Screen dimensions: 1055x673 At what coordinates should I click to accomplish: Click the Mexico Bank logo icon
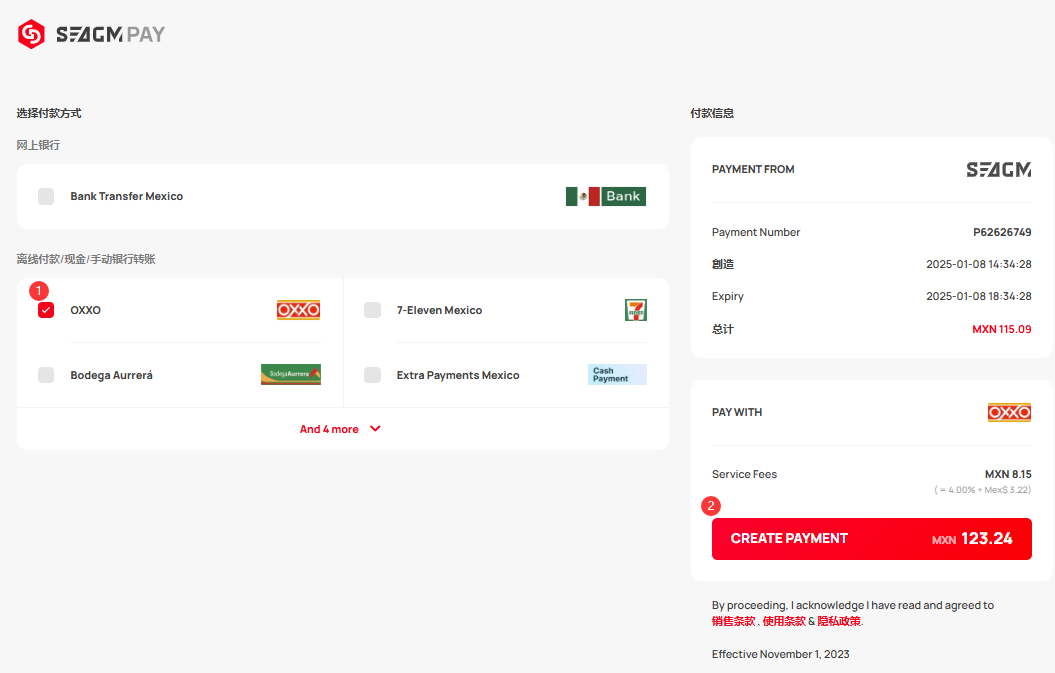[x=606, y=197]
